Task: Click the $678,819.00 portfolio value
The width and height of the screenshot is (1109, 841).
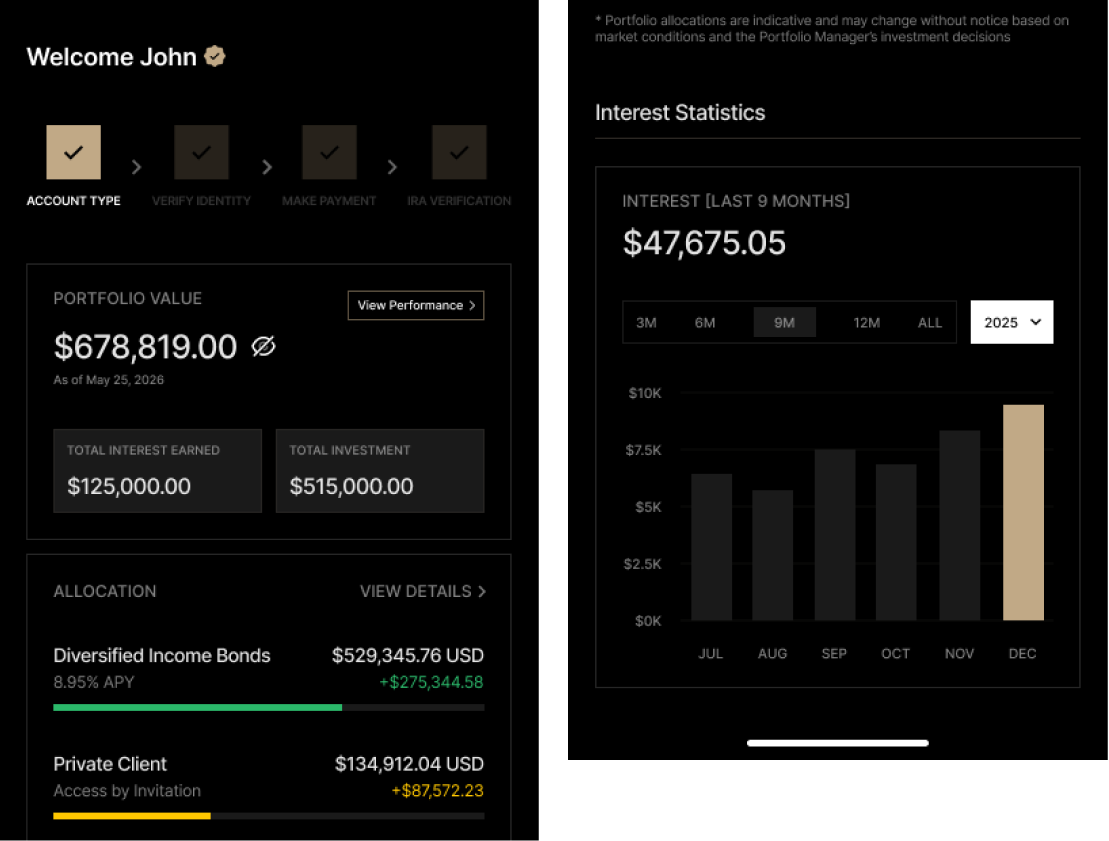Action: pos(146,347)
